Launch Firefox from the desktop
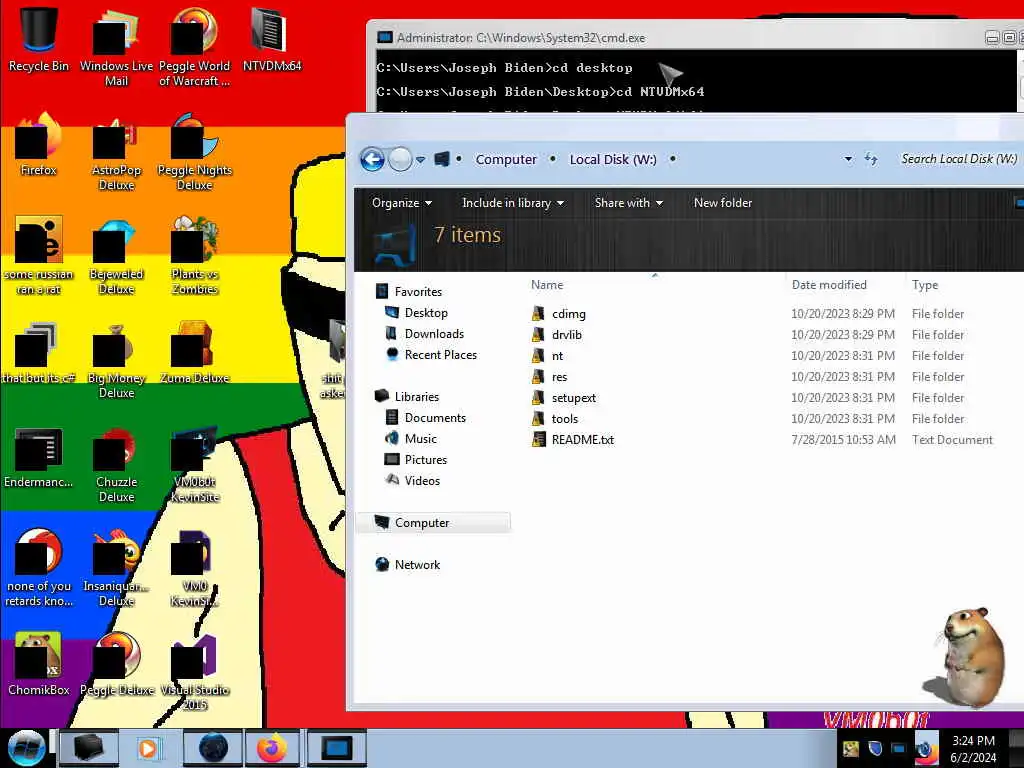The height and width of the screenshot is (768, 1024). tap(38, 144)
